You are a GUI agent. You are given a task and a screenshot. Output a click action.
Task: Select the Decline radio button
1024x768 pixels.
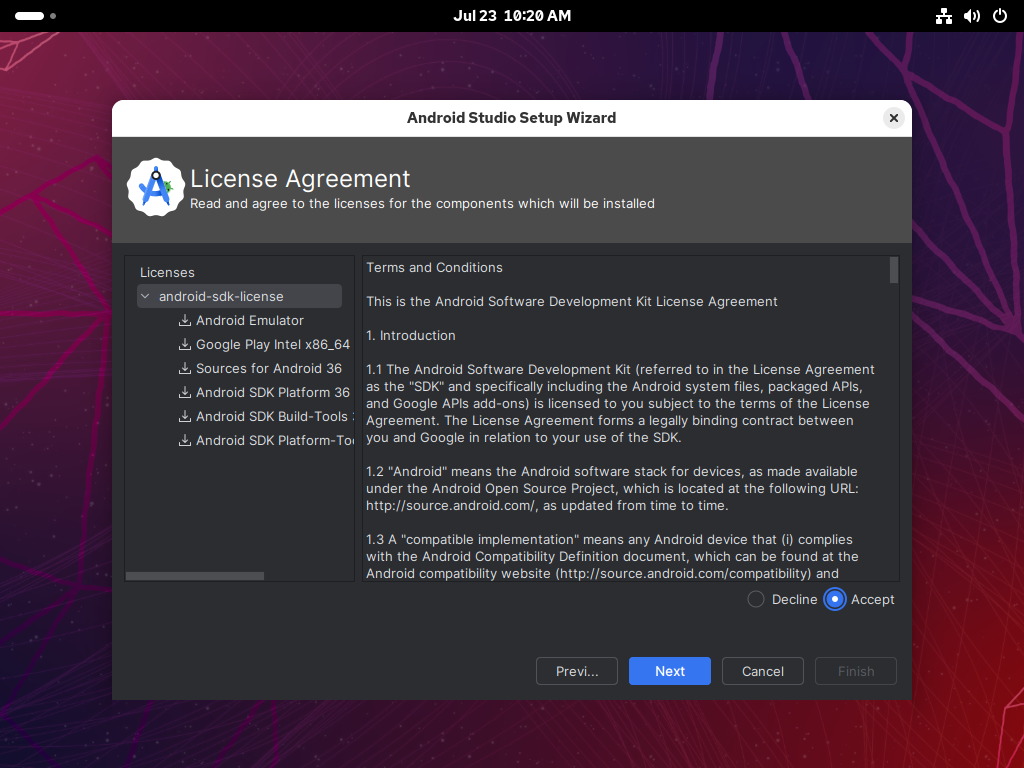[756, 600]
